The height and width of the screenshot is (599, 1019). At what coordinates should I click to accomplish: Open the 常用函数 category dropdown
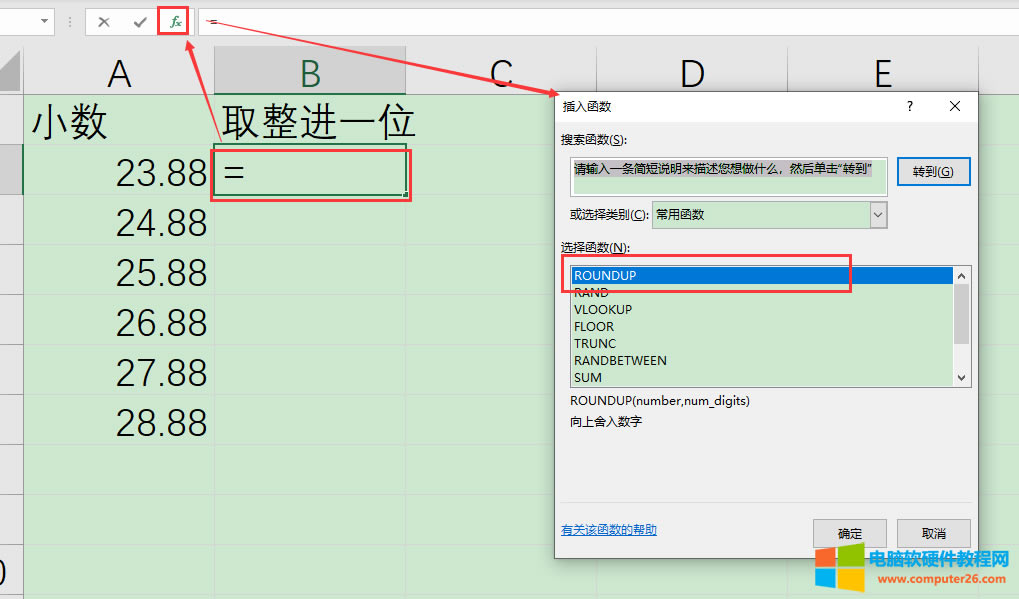click(877, 215)
